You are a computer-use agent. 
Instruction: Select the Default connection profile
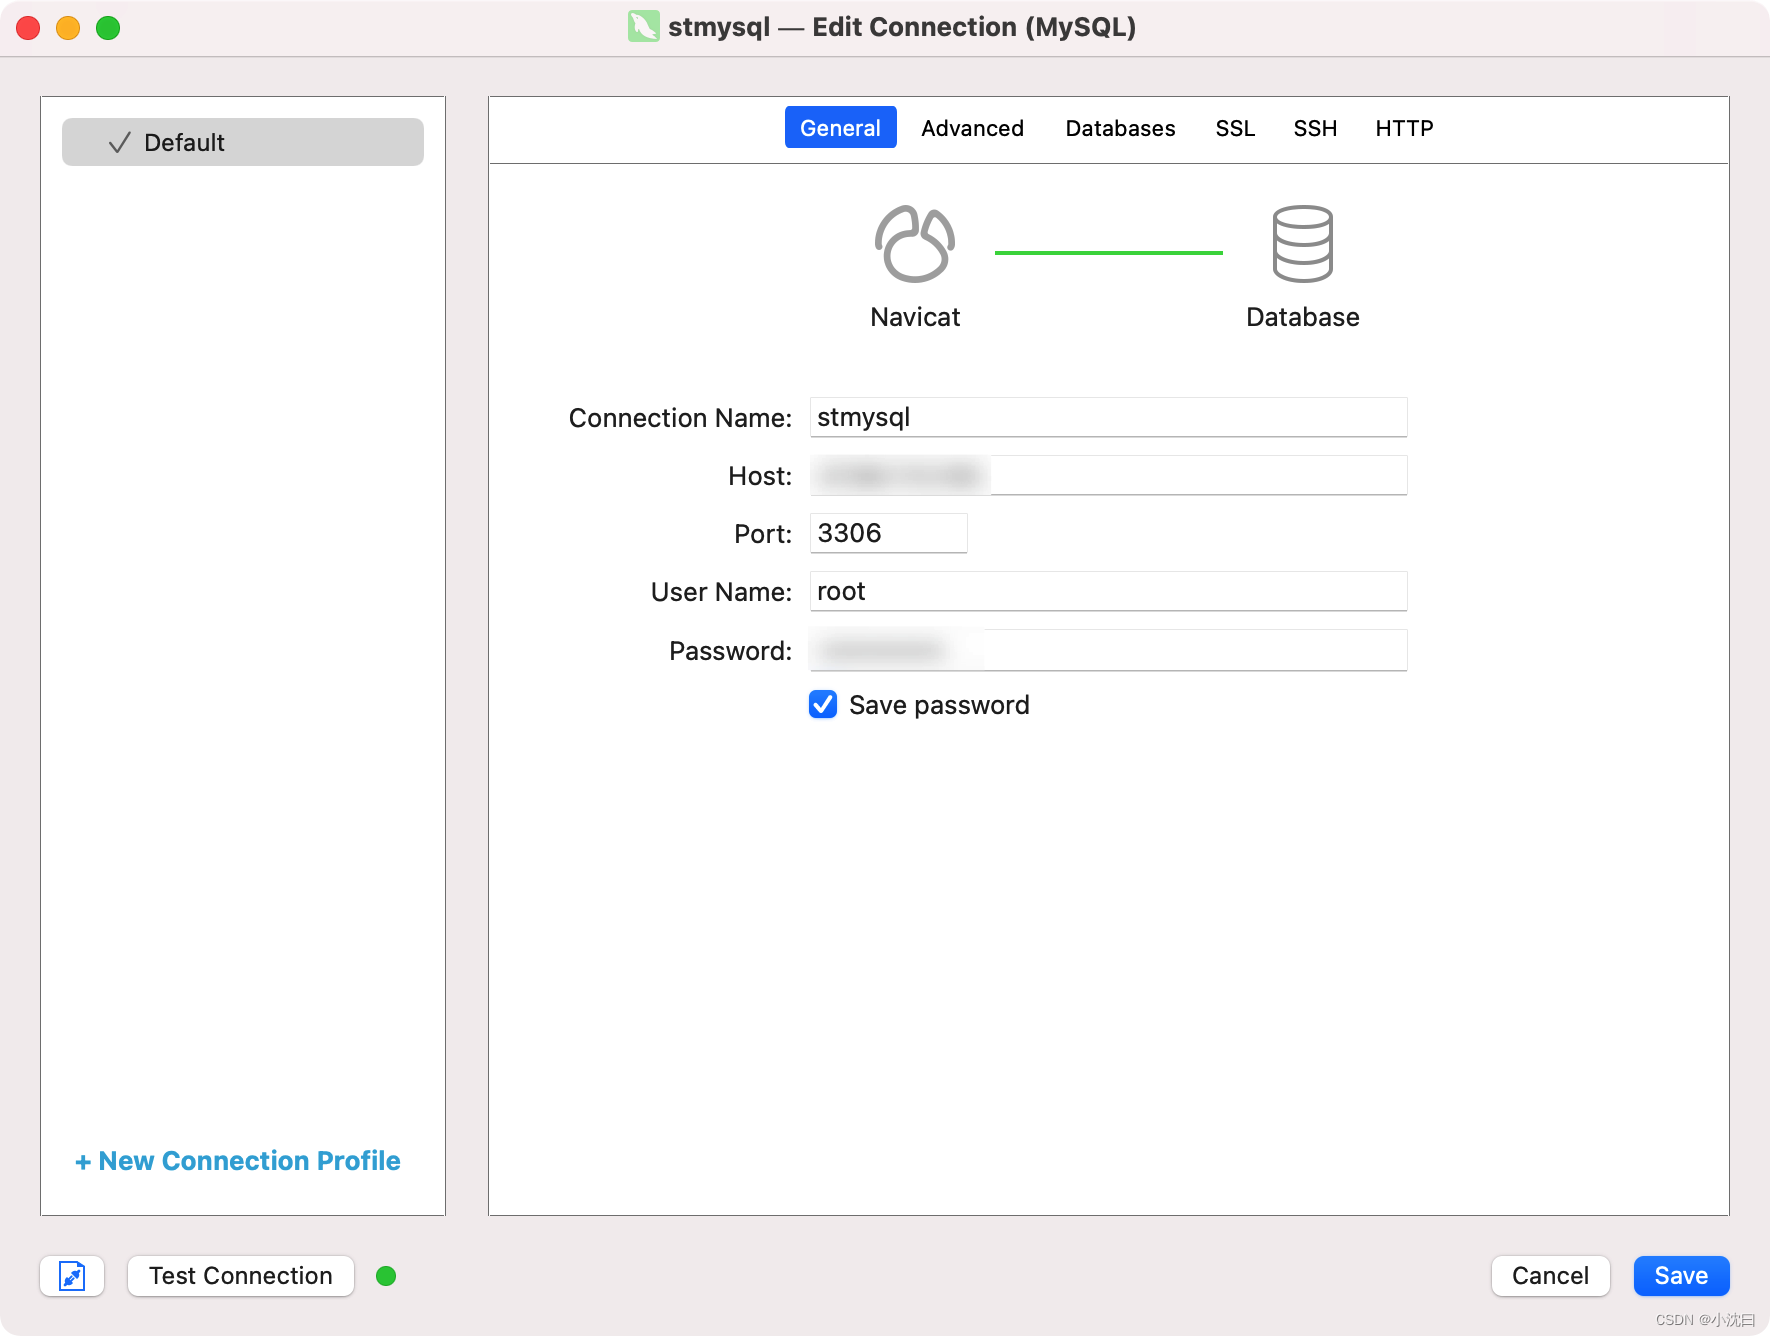pos(243,142)
